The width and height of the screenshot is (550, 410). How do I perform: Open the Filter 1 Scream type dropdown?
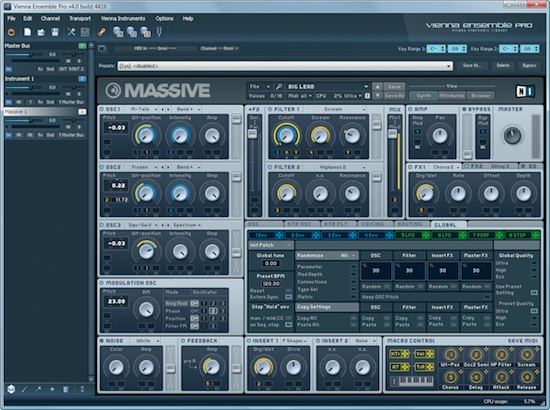(x=334, y=109)
